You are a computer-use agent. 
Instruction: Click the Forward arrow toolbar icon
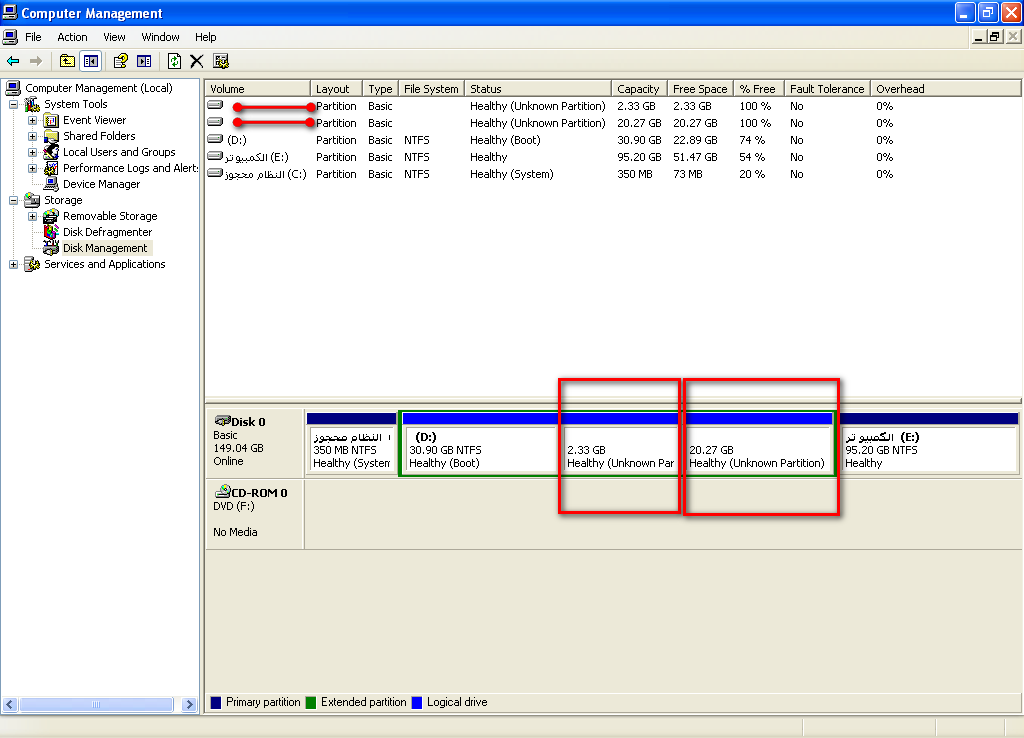[x=36, y=61]
